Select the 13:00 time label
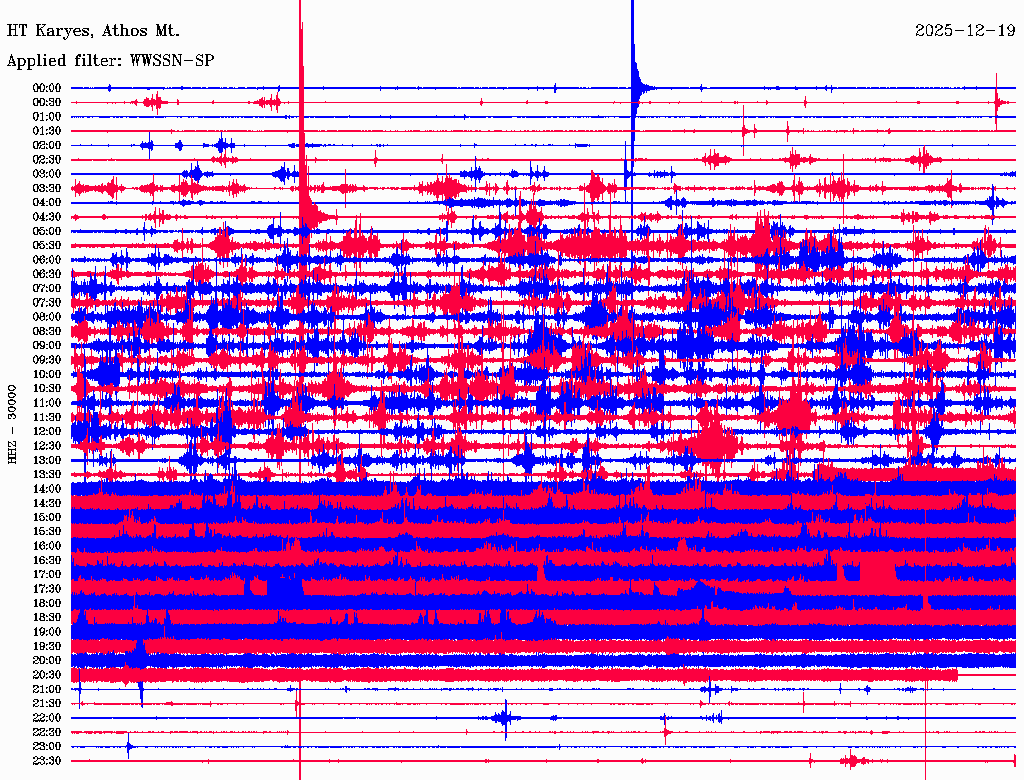The width and height of the screenshot is (1024, 780). coord(46,461)
